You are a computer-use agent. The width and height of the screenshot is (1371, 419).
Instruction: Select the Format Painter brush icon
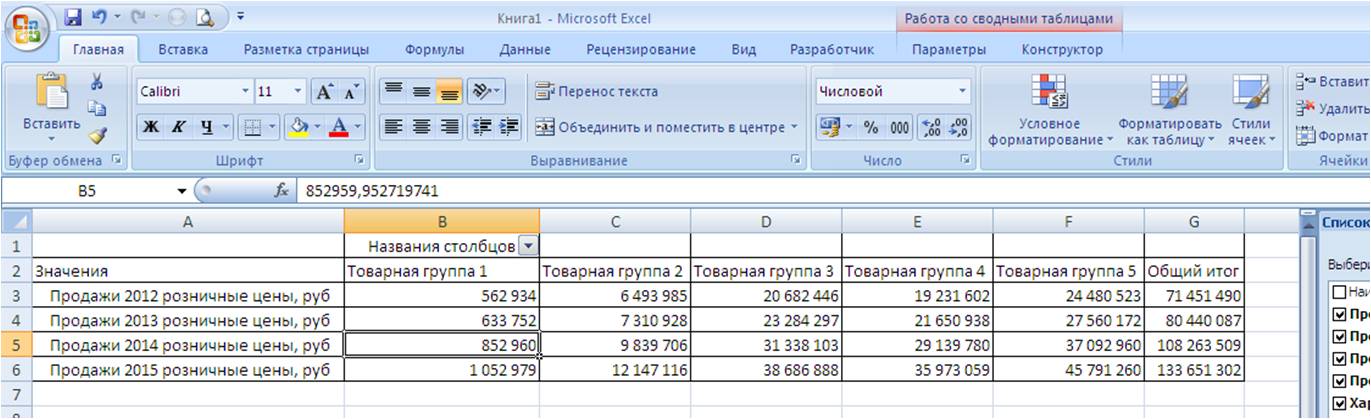click(97, 135)
